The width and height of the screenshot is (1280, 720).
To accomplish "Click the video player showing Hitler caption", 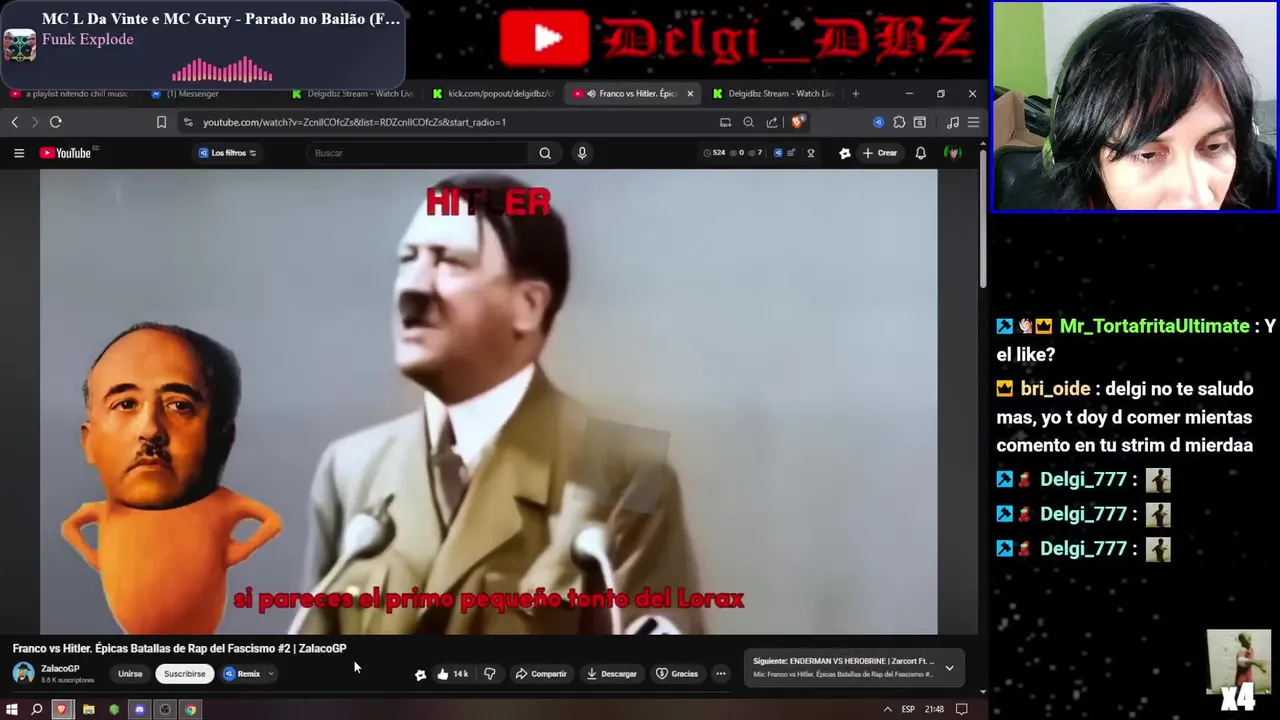I will point(489,401).
